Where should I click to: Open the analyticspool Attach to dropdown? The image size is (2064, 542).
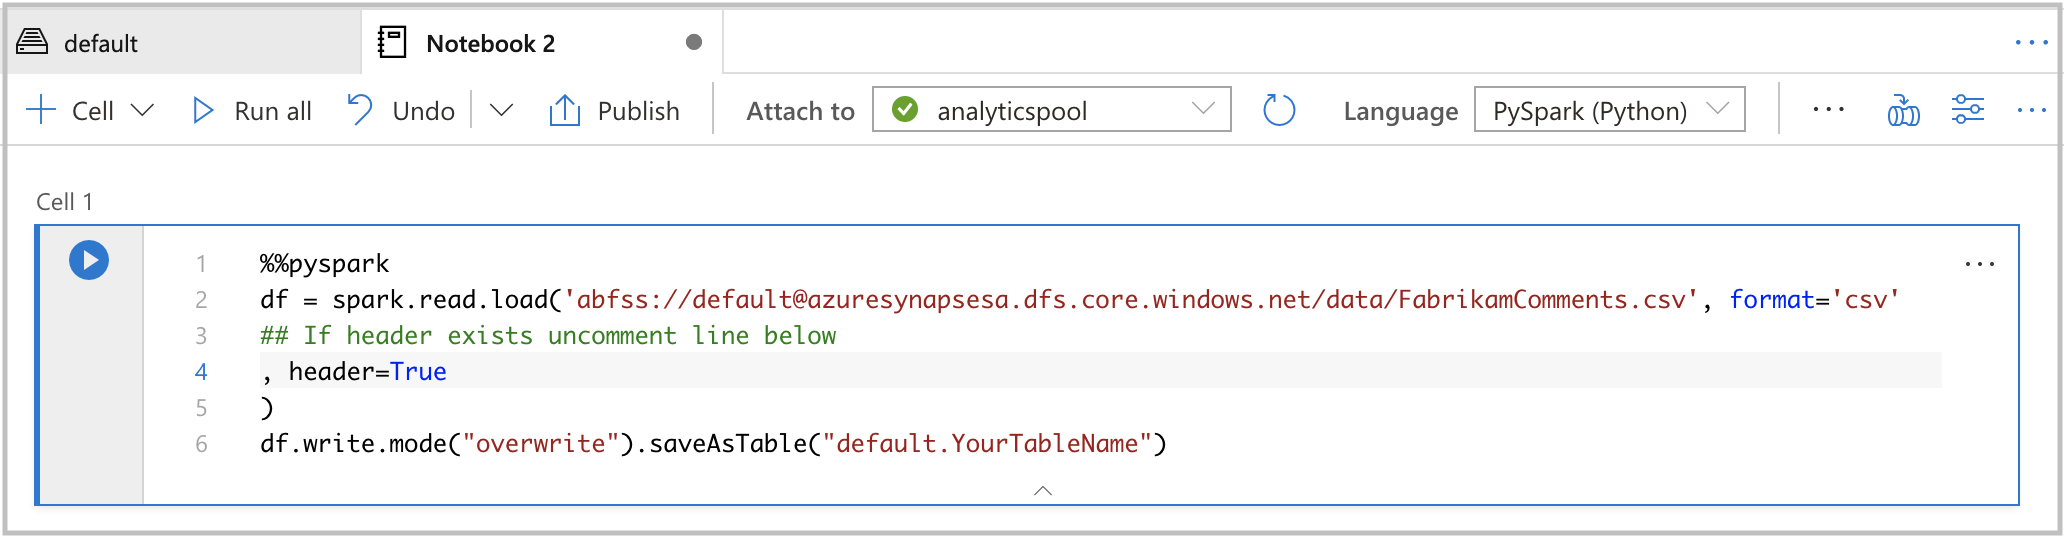pos(1051,110)
